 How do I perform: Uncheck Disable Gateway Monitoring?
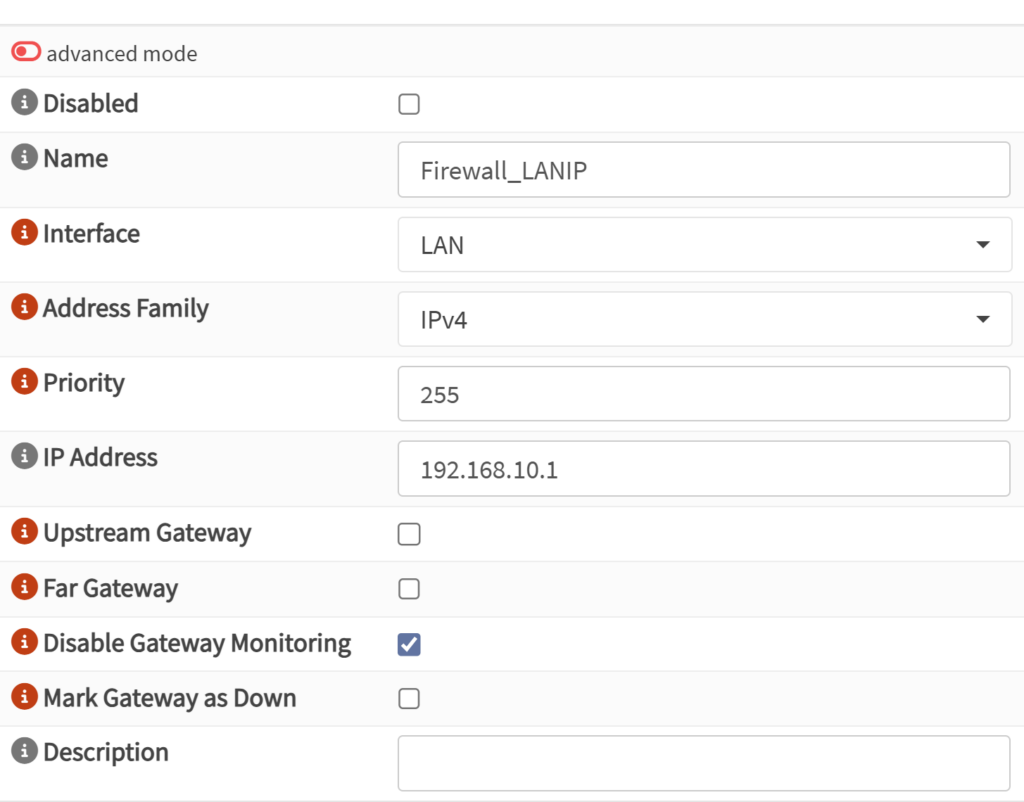tap(409, 644)
